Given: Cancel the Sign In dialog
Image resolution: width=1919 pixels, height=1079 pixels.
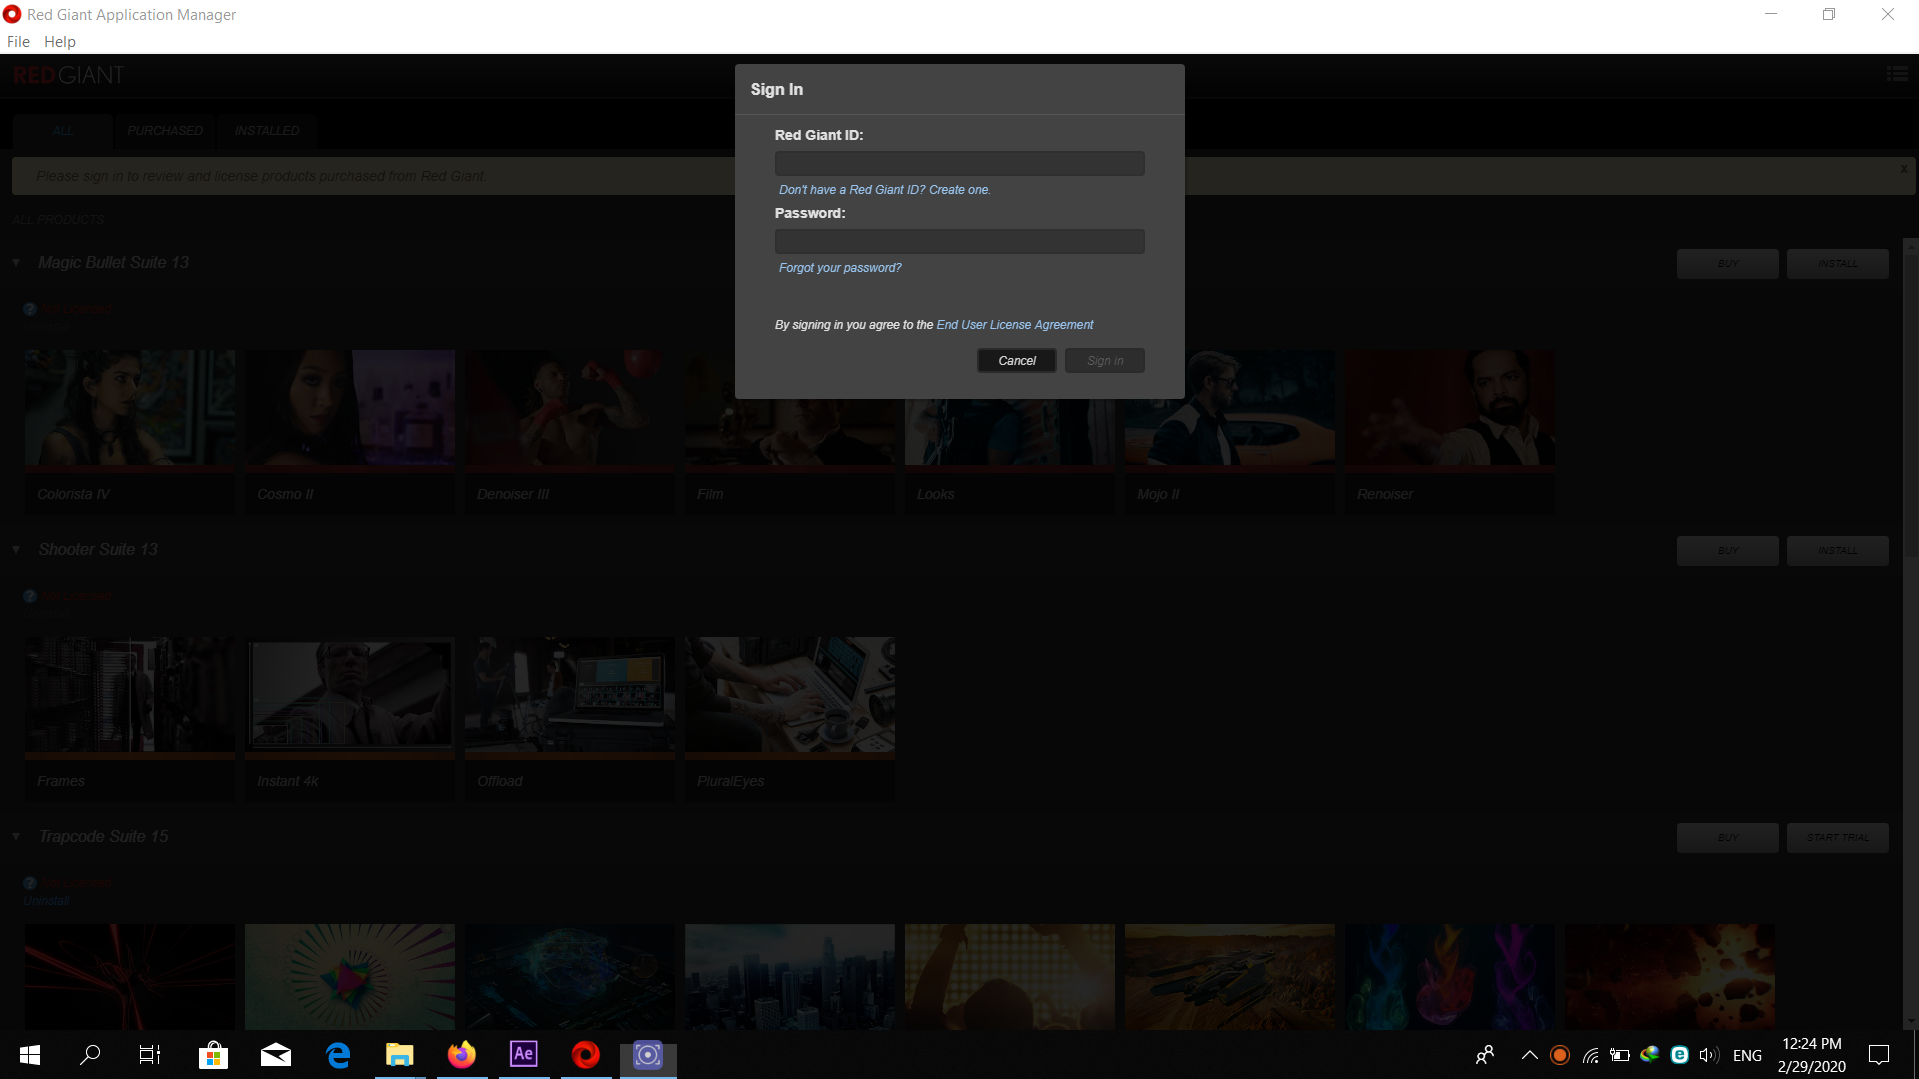Looking at the screenshot, I should pos(1017,361).
